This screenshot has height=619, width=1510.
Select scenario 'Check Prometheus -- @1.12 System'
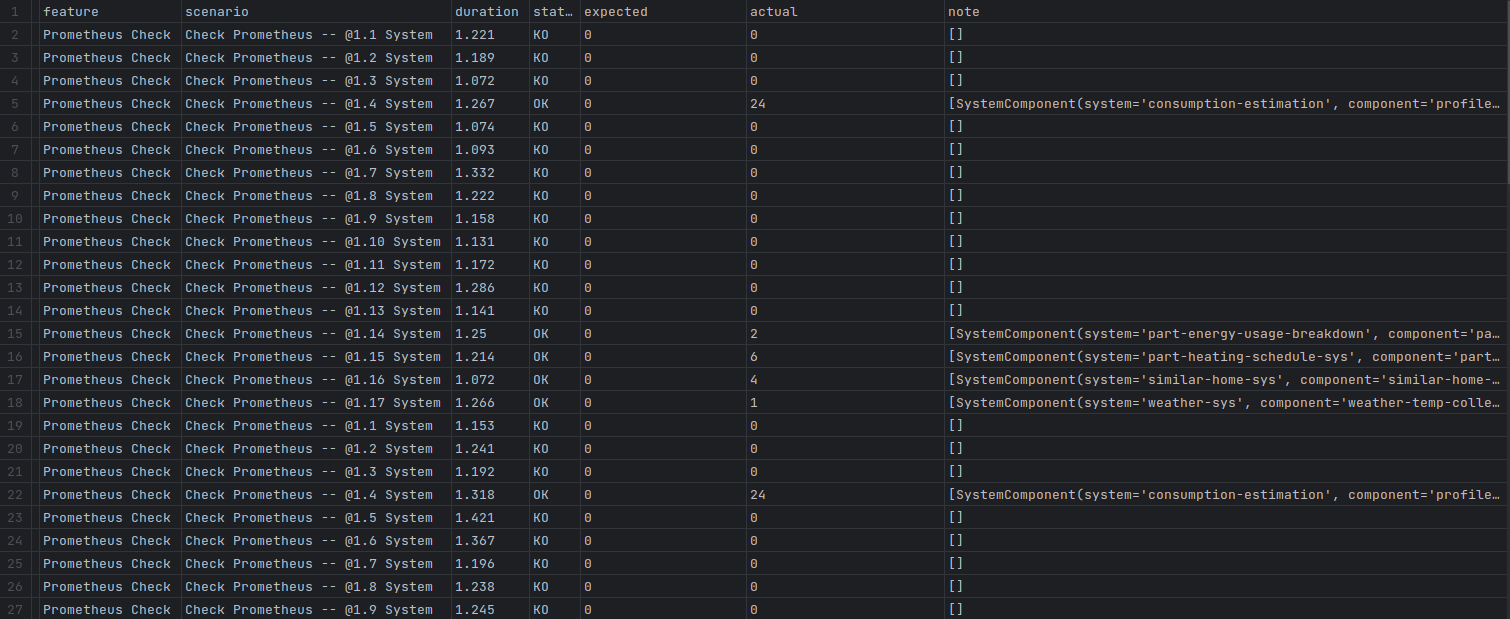(313, 288)
